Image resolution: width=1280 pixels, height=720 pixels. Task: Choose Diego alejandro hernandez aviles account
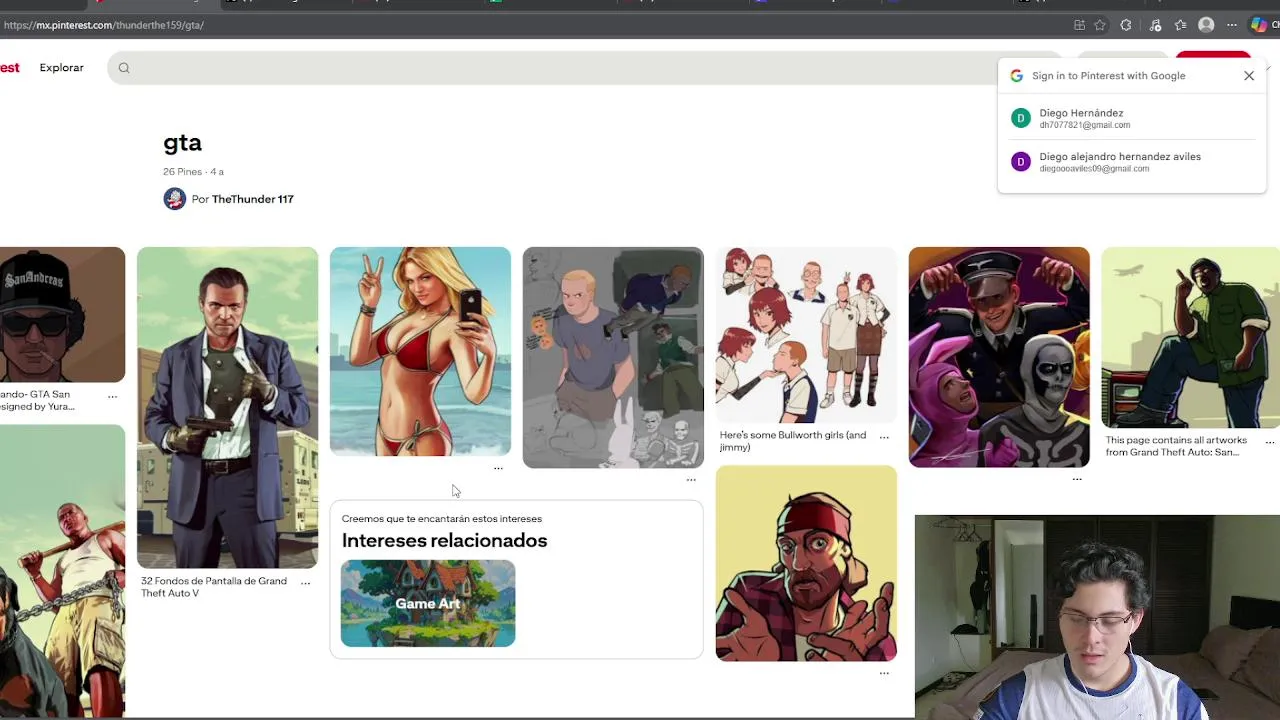coord(1132,162)
